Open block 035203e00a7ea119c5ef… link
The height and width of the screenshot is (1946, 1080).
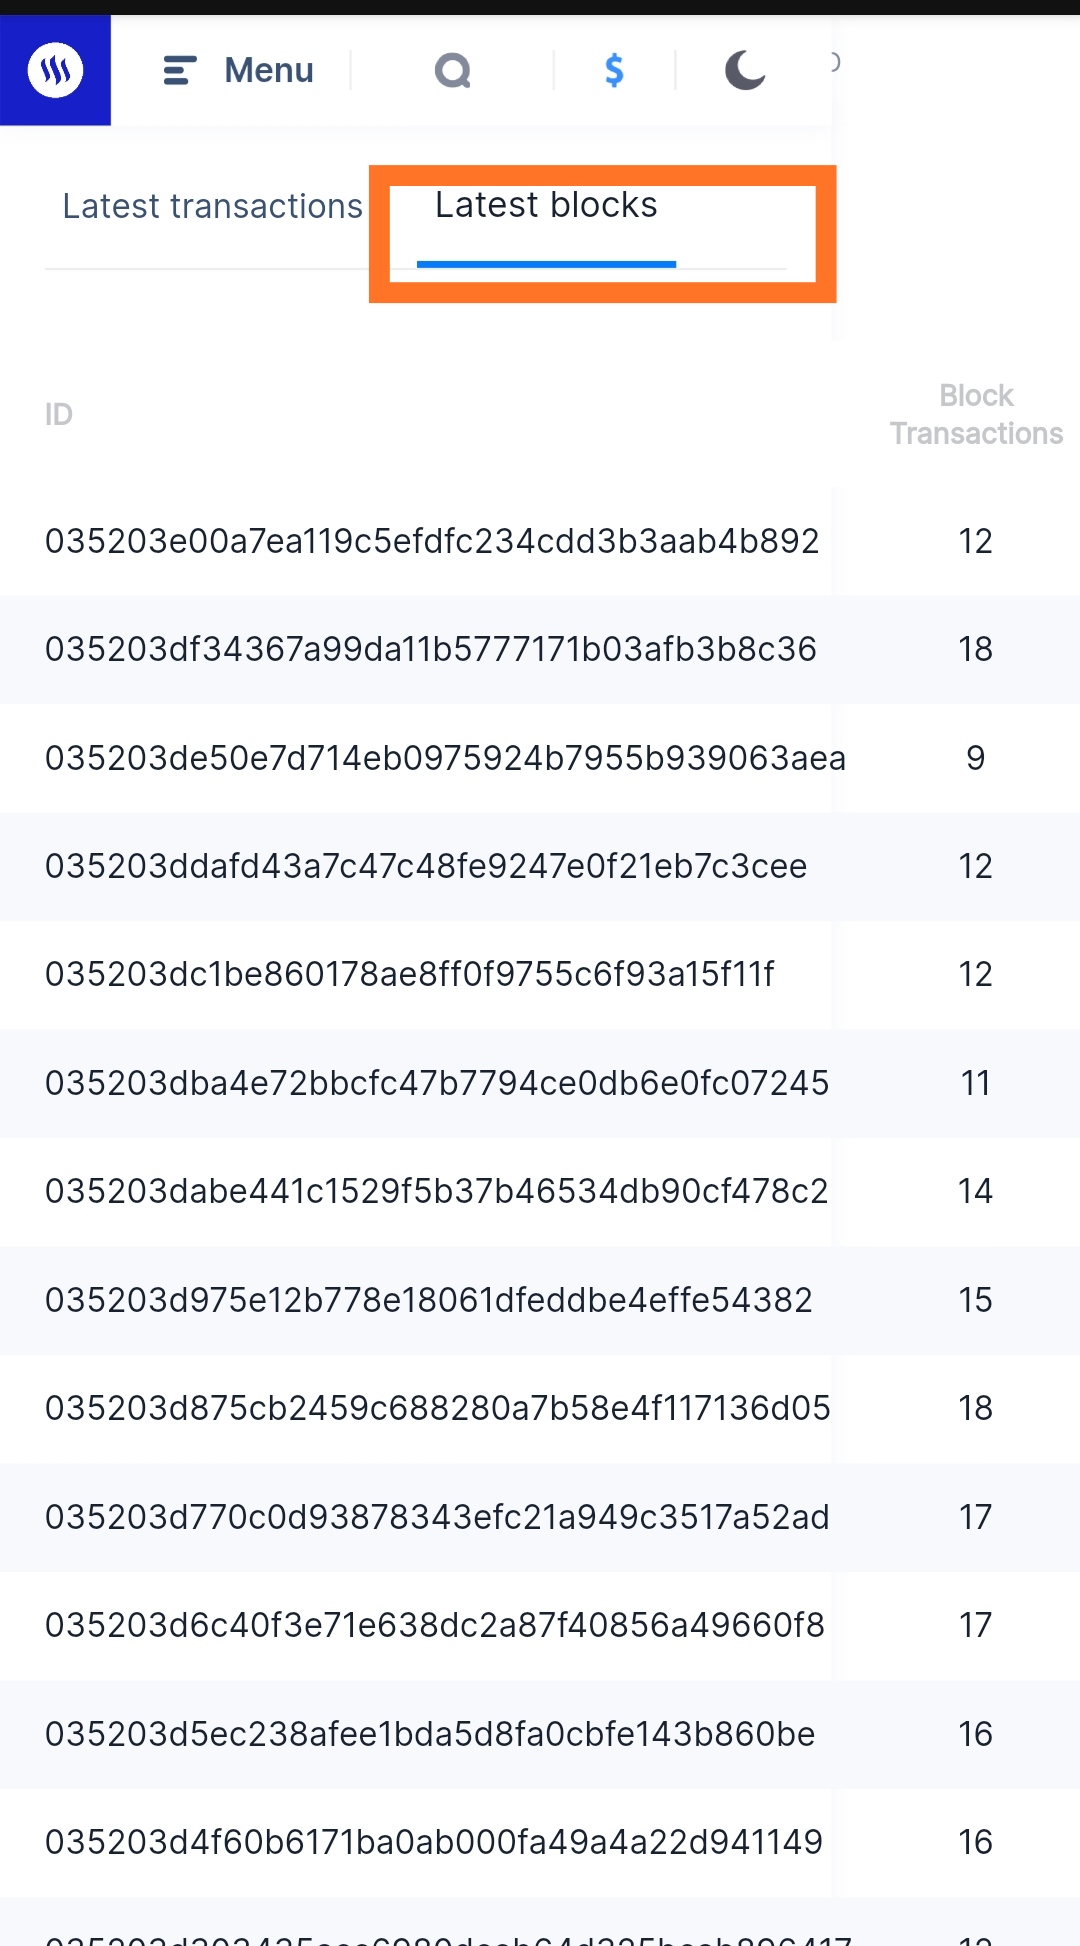point(432,541)
